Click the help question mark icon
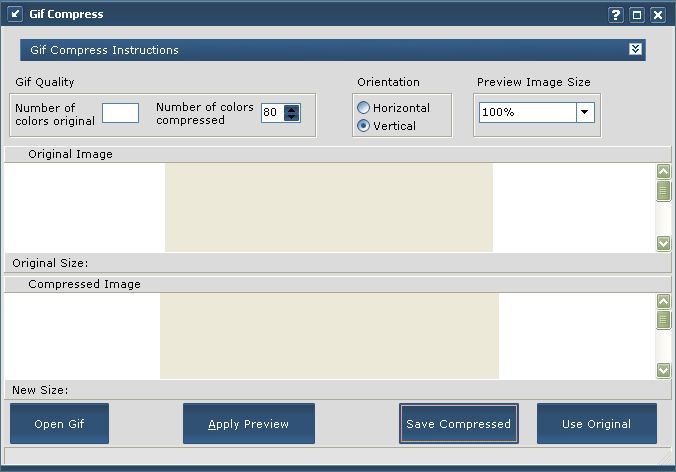 616,15
